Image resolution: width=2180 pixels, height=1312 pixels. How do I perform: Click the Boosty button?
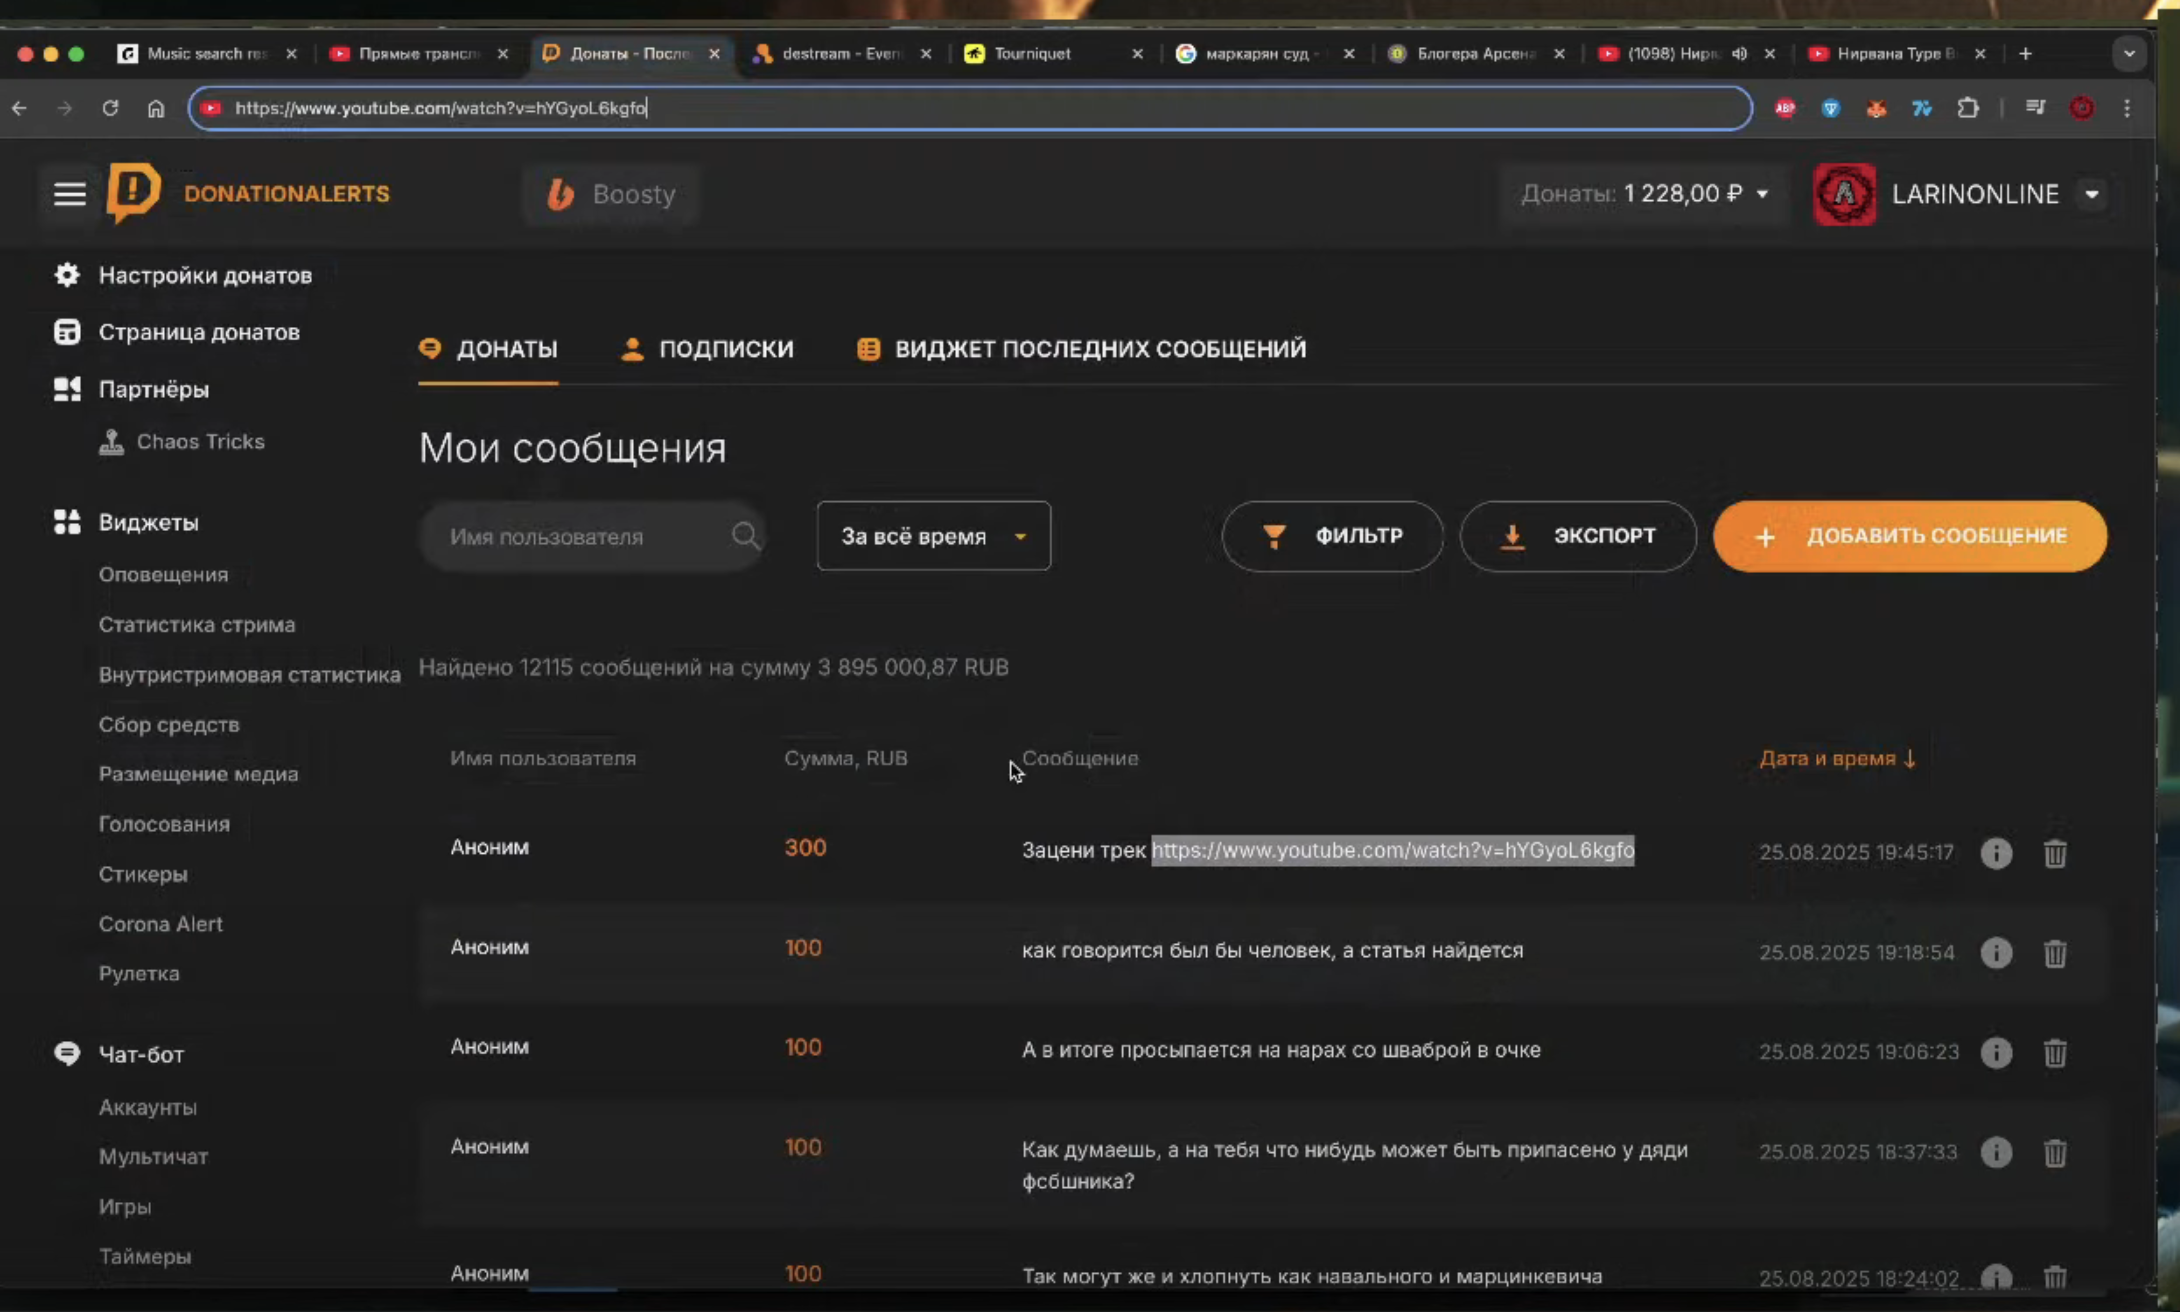pos(611,194)
